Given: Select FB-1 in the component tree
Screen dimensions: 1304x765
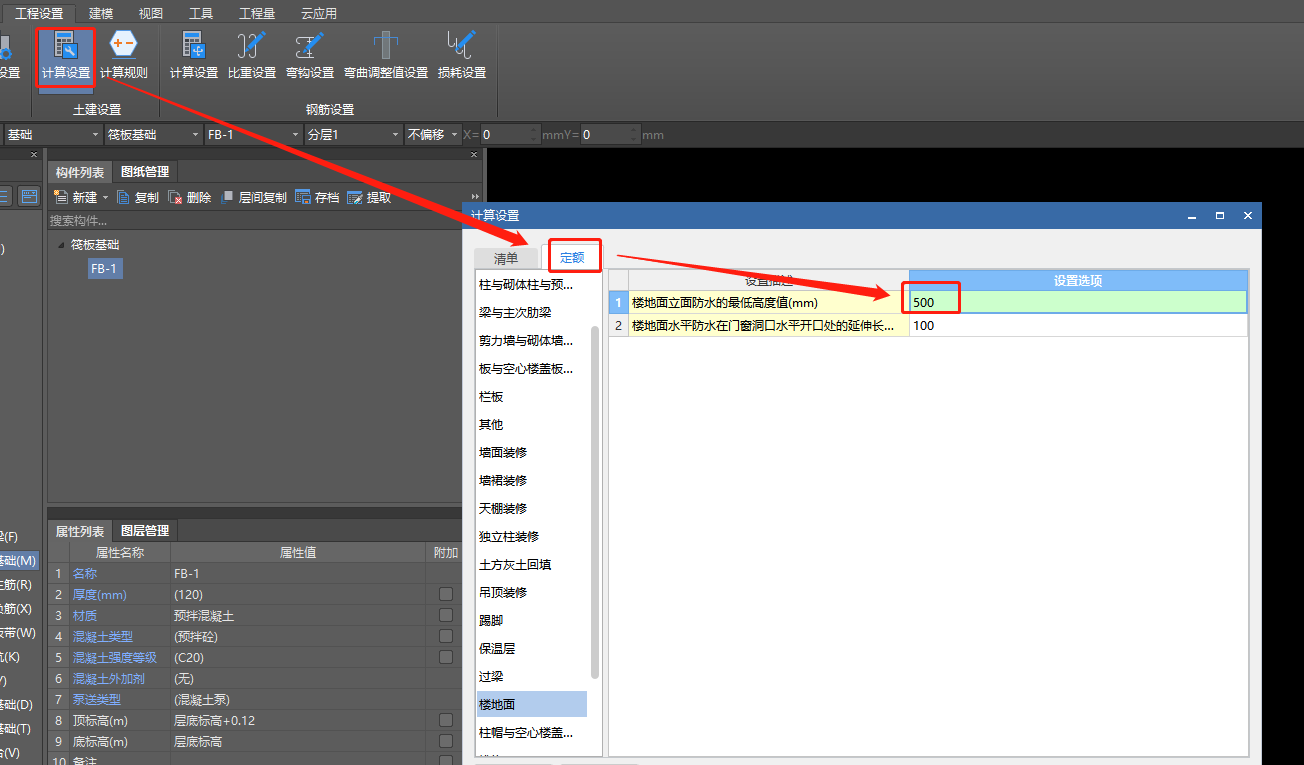Looking at the screenshot, I should (x=104, y=268).
